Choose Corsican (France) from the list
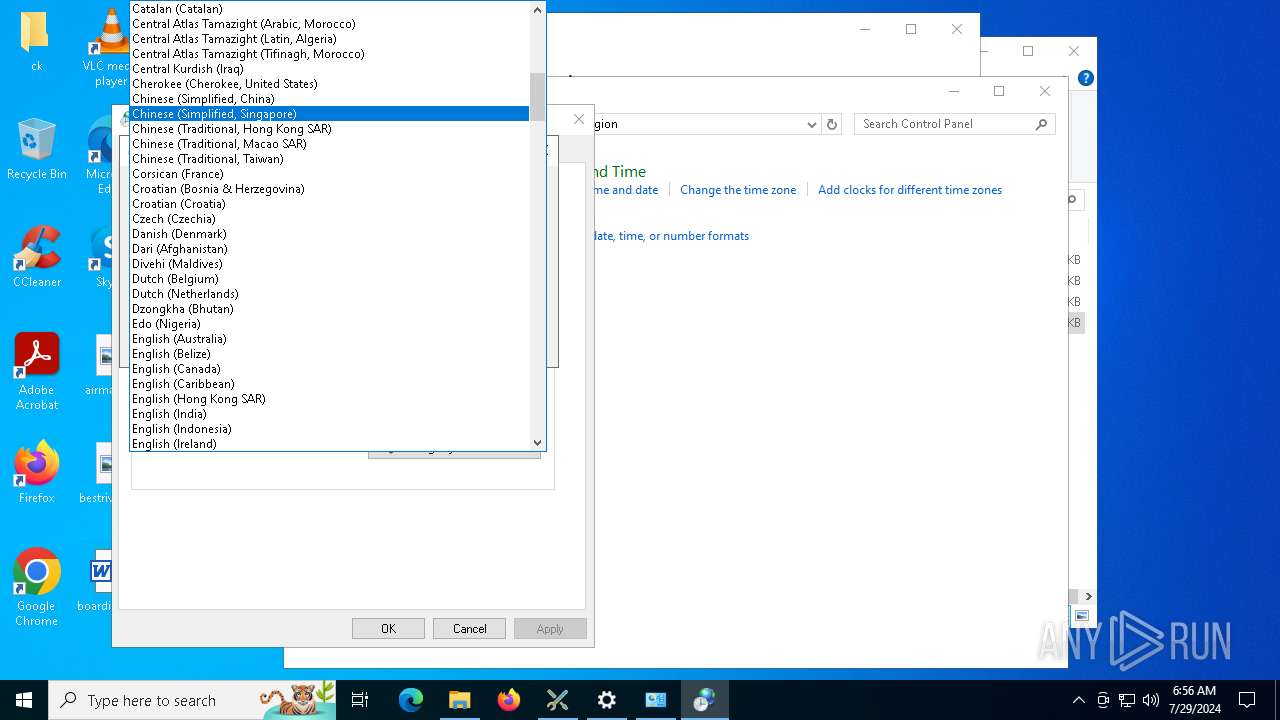This screenshot has width=1280, height=720. click(x=329, y=174)
